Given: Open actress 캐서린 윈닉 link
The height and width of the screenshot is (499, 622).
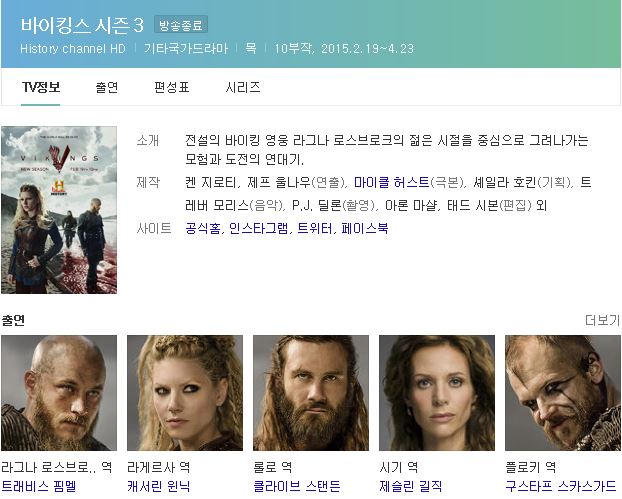Looking at the screenshot, I should 159,486.
